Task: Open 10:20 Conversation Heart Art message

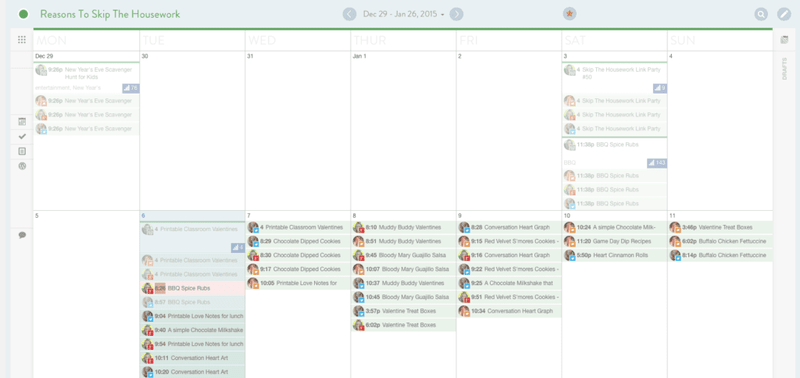Action: tap(192, 372)
